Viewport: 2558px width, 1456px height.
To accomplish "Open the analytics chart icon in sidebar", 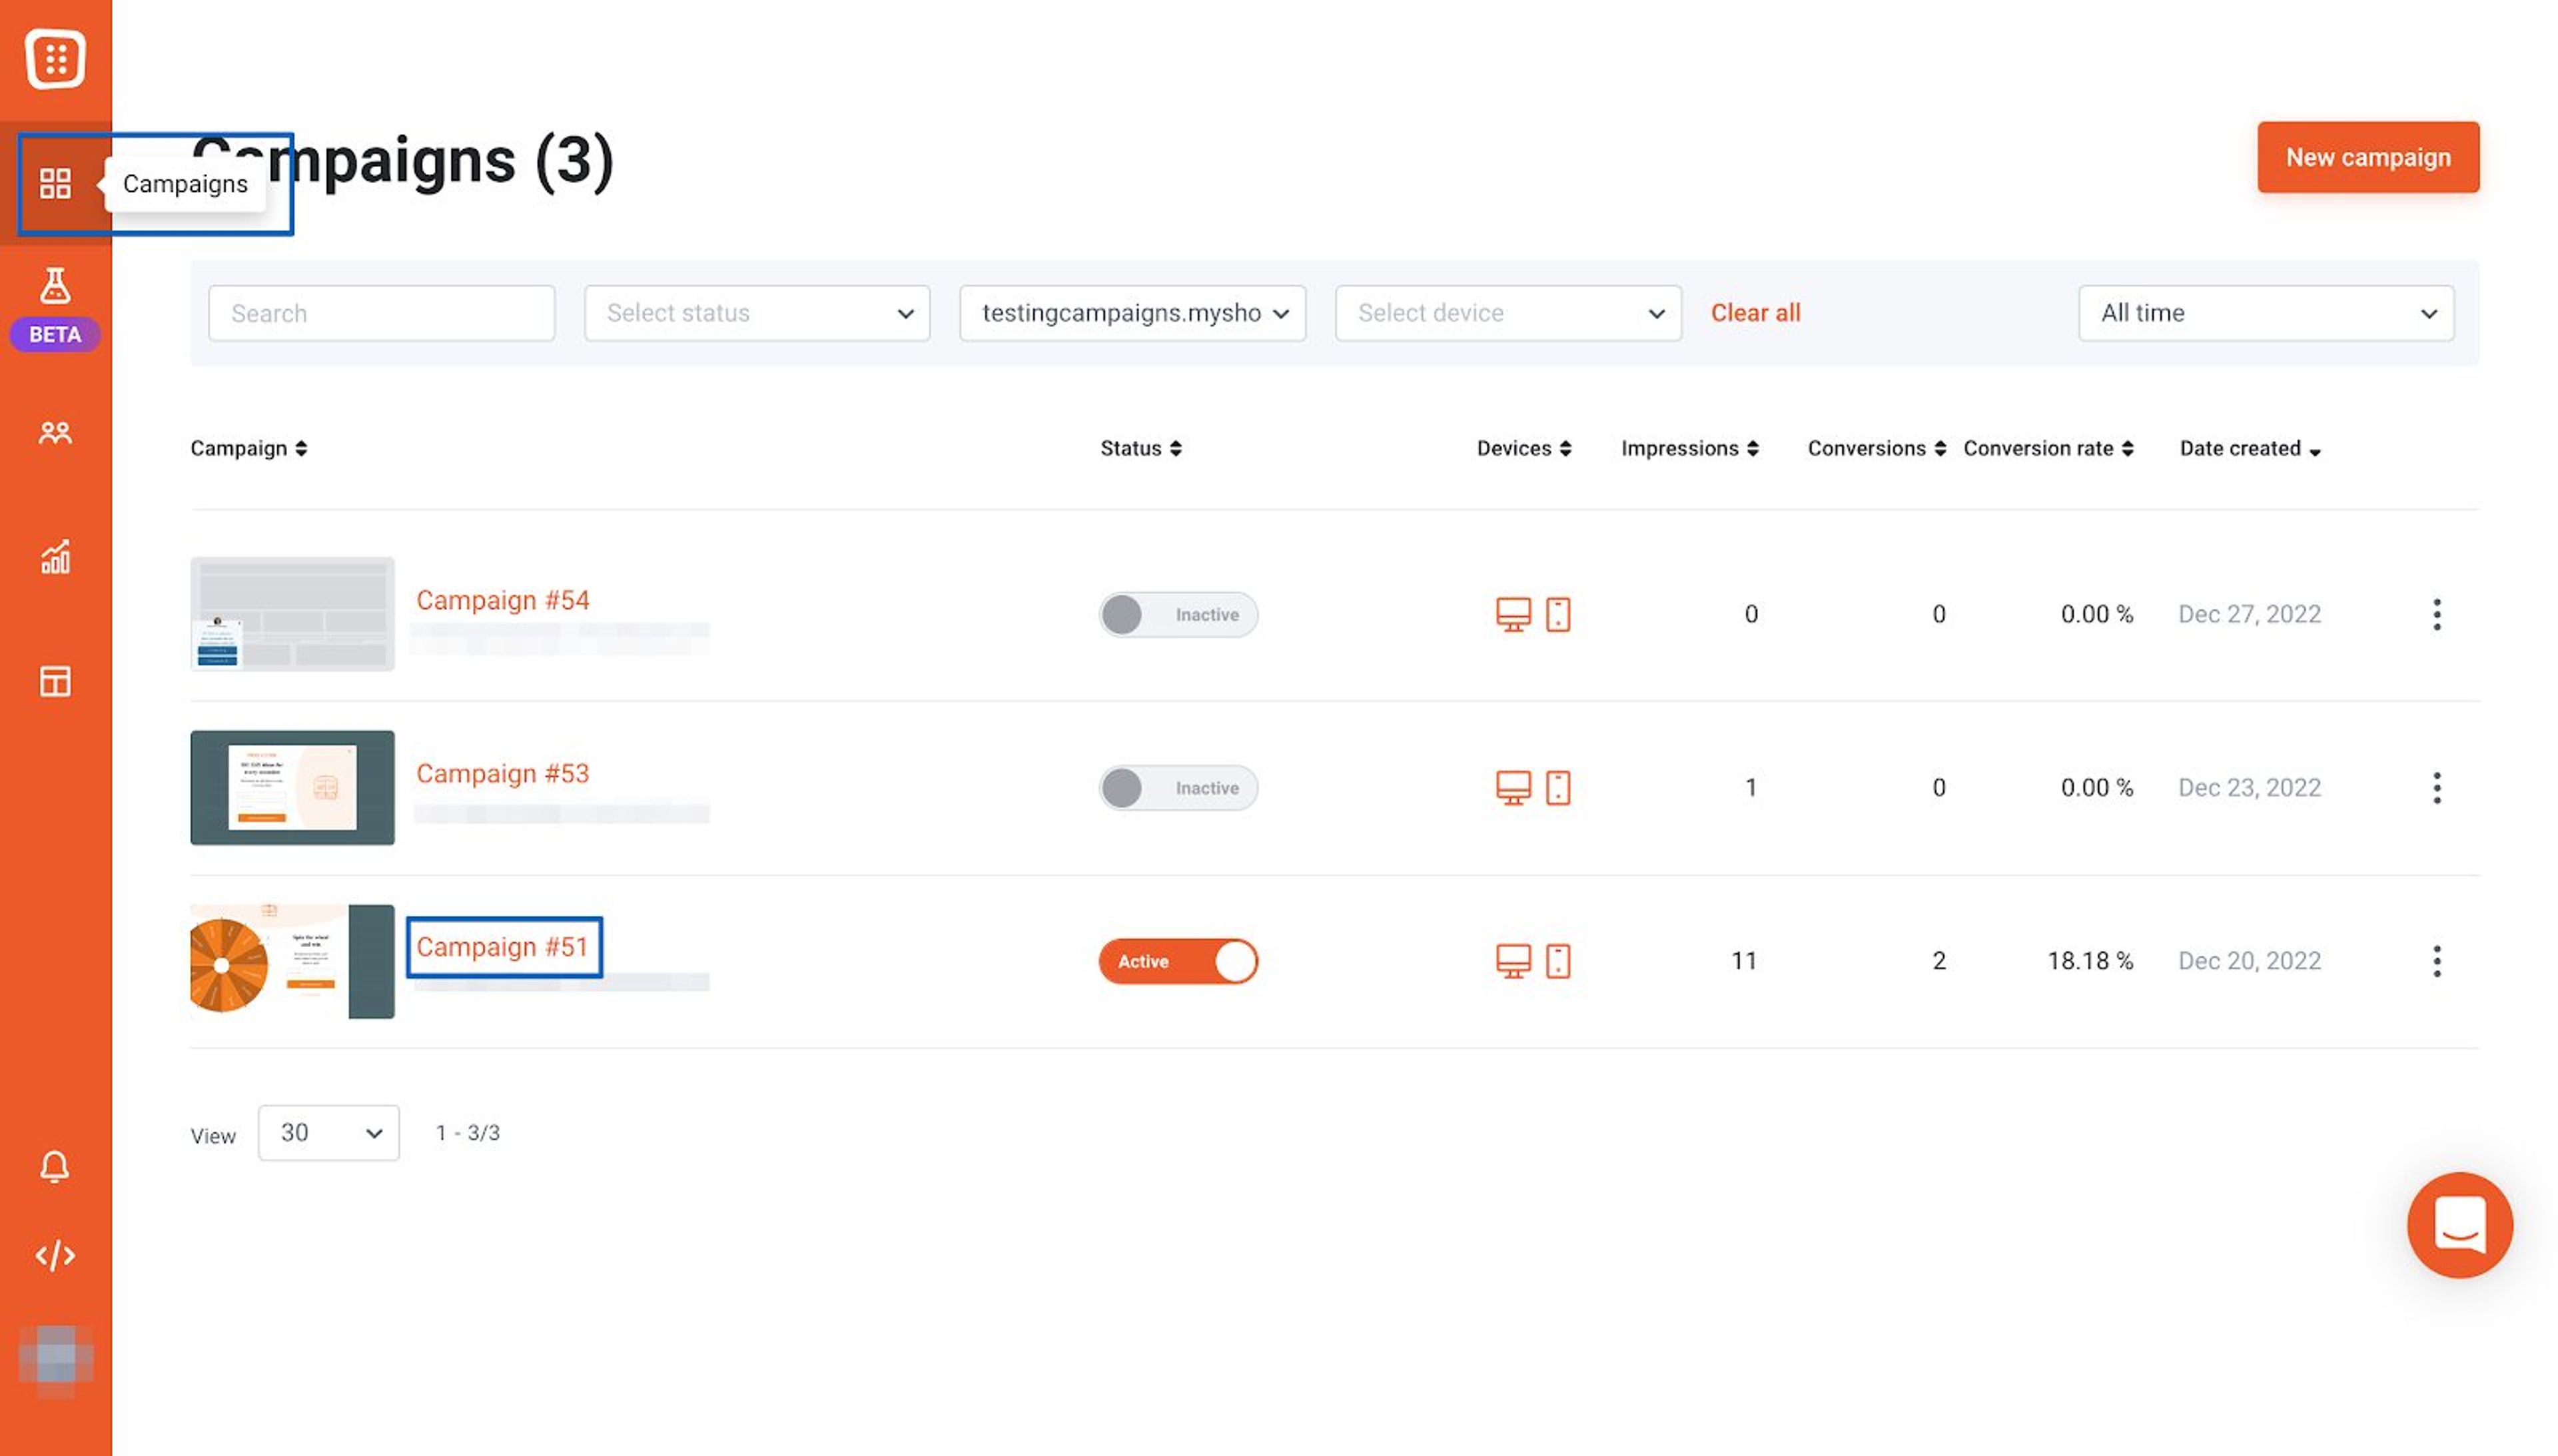I will [55, 557].
